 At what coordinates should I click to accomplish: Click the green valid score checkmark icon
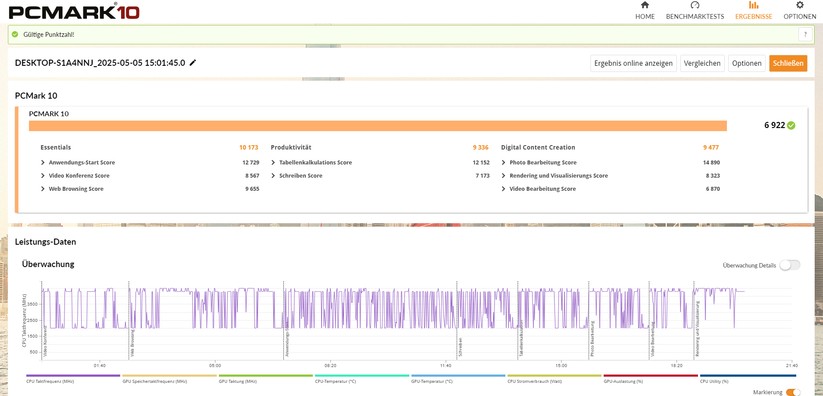tap(15, 35)
